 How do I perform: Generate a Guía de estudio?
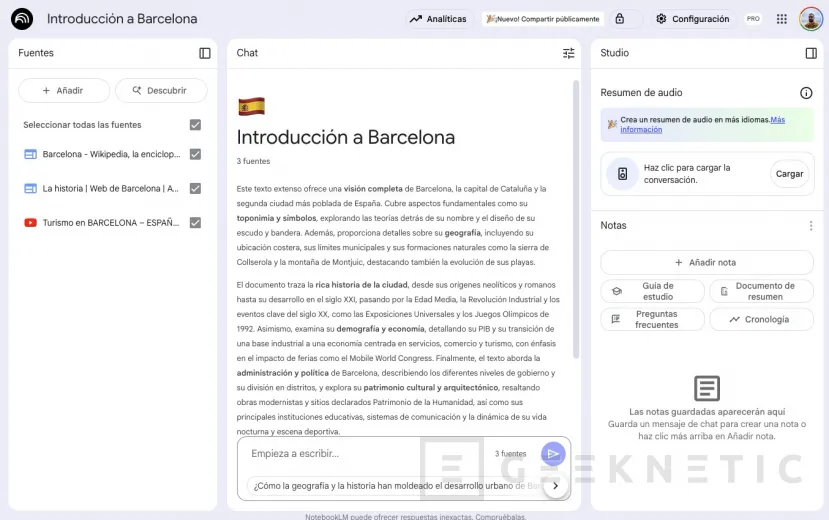click(652, 291)
